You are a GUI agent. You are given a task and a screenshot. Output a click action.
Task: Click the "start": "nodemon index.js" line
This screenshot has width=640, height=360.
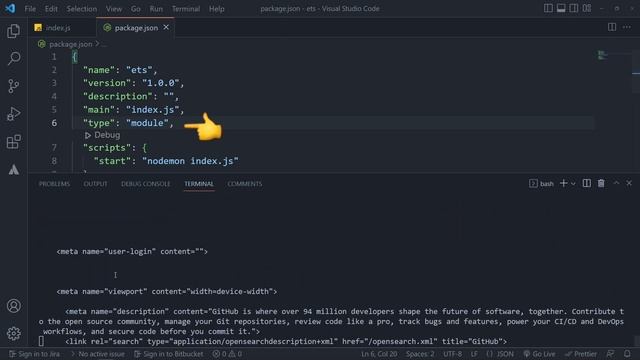click(166, 161)
